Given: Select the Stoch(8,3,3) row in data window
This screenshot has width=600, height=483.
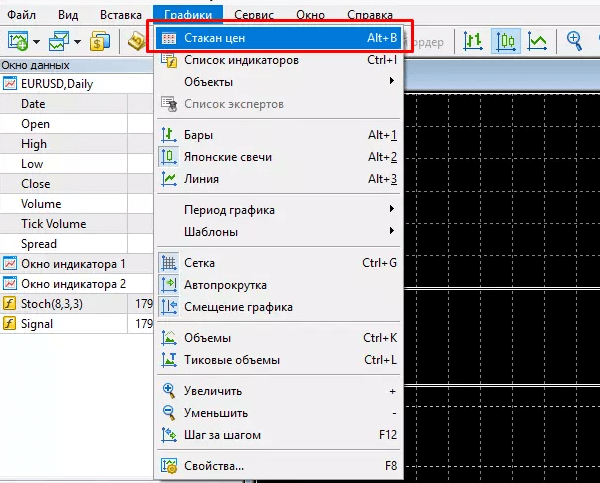Looking at the screenshot, I should click(60, 304).
